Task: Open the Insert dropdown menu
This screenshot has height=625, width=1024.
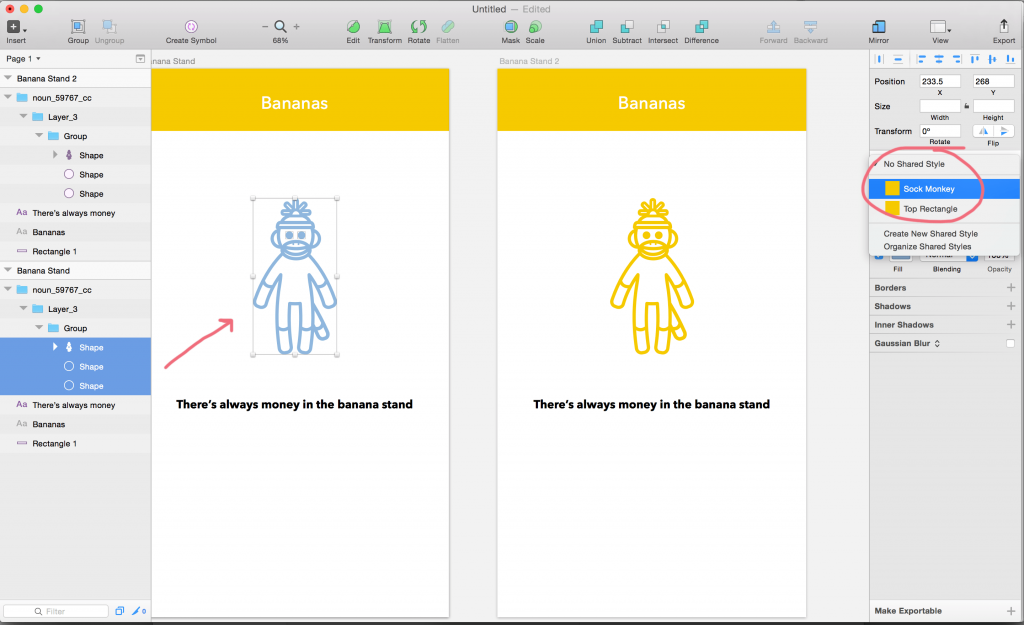Action: coord(16,27)
